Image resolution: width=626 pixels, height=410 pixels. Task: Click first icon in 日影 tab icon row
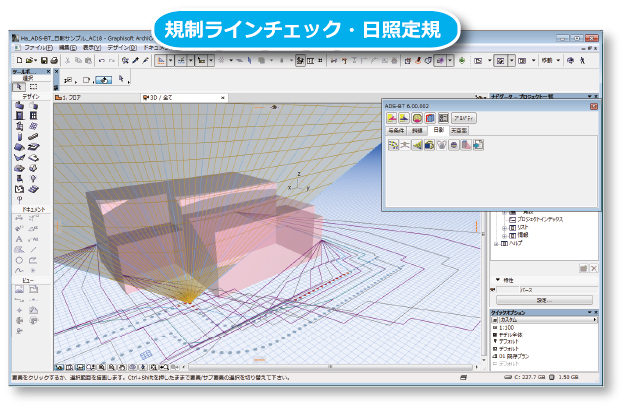coord(393,144)
